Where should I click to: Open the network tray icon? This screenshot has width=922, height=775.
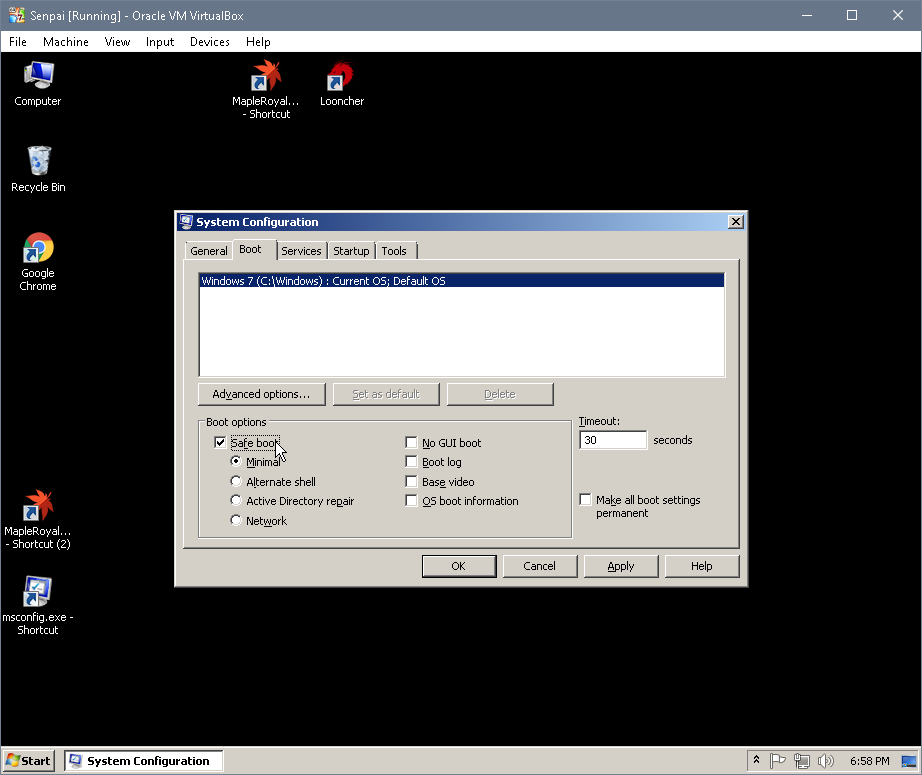(801, 761)
